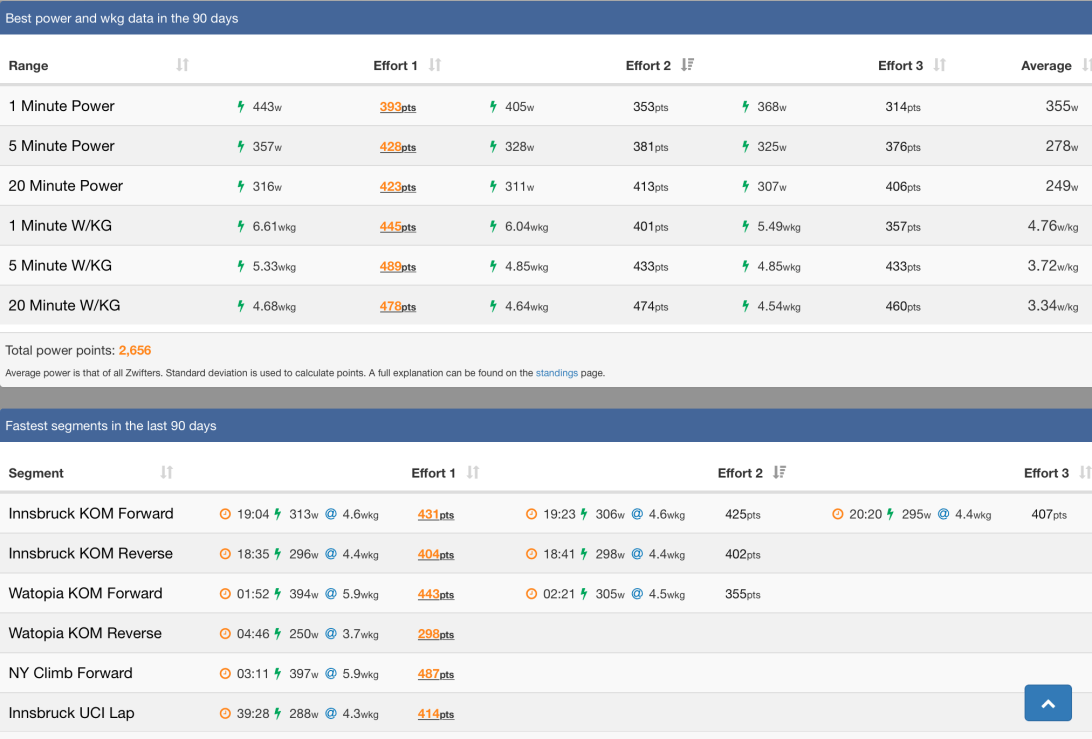Sort power table by Range column

(x=182, y=65)
